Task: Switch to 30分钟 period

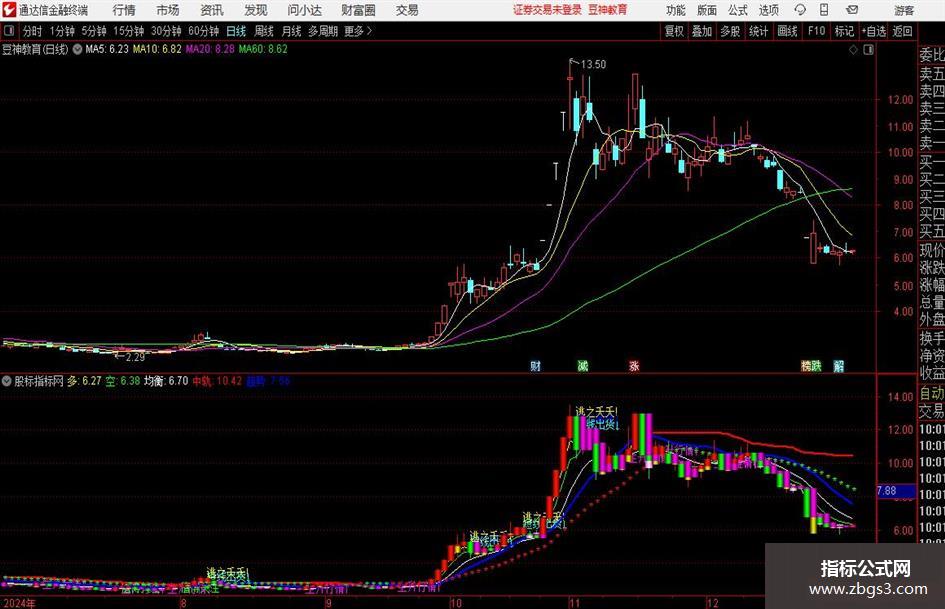Action: (x=166, y=31)
